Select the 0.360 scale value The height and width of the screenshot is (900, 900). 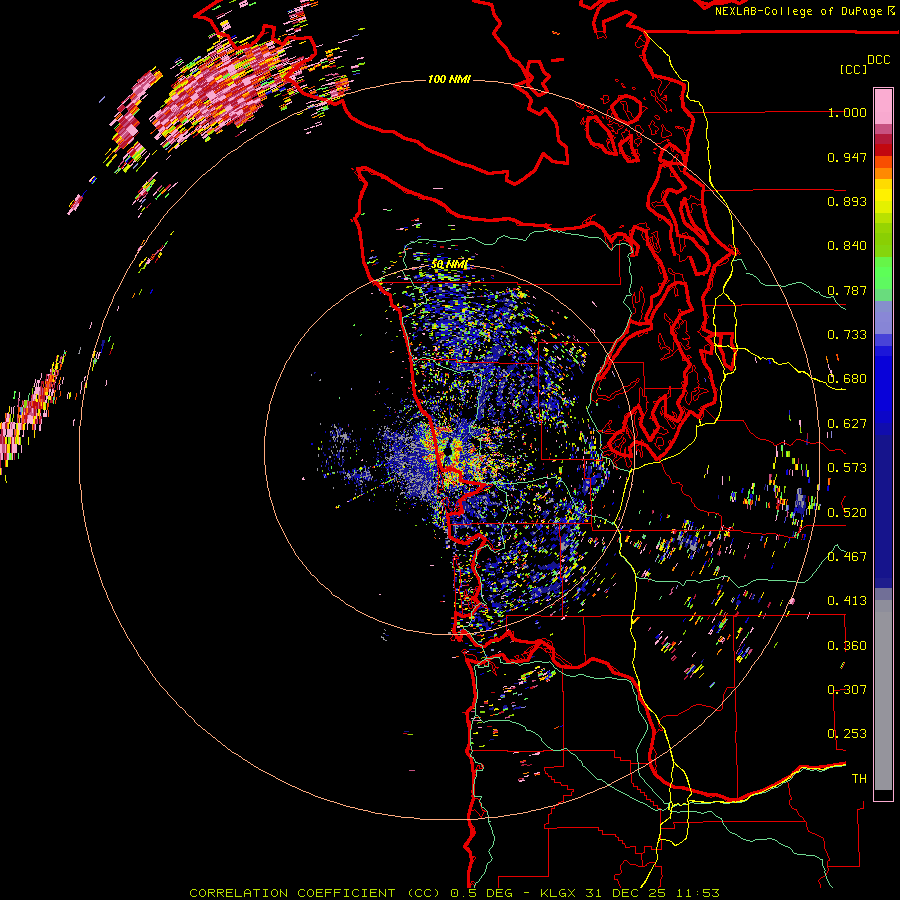coord(847,646)
